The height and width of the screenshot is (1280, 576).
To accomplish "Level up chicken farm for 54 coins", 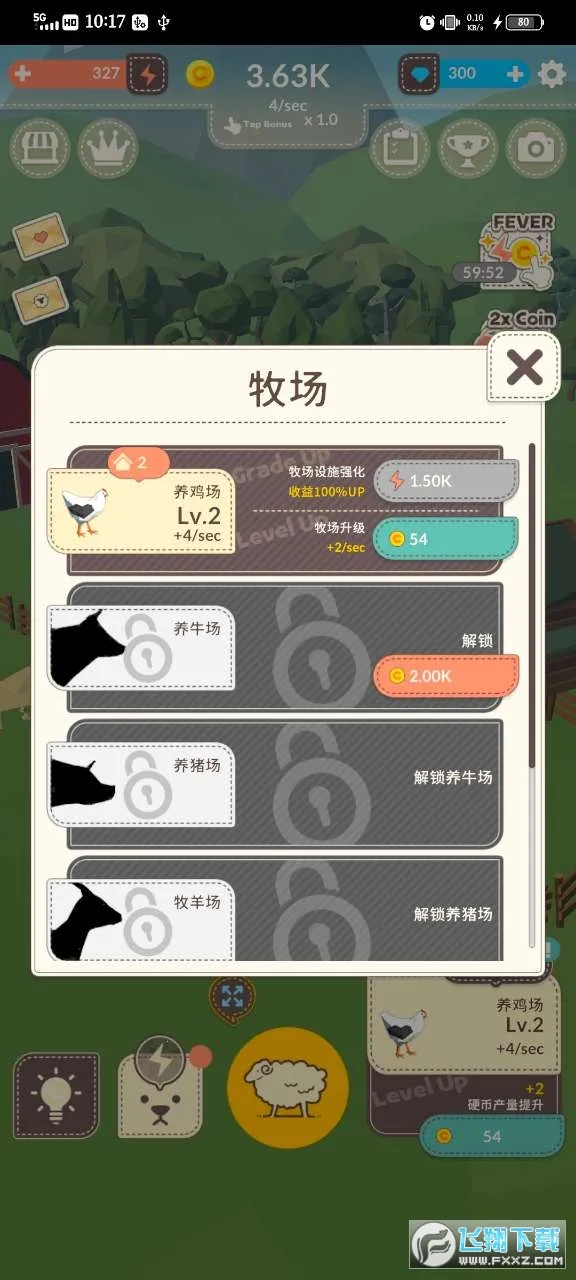I will click(446, 539).
